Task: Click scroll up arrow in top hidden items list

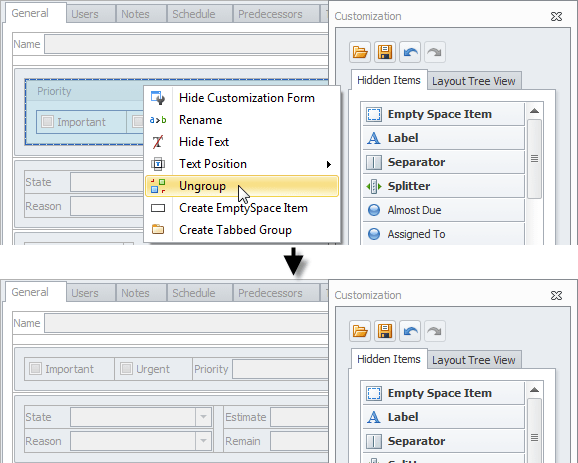Action: tap(535, 111)
